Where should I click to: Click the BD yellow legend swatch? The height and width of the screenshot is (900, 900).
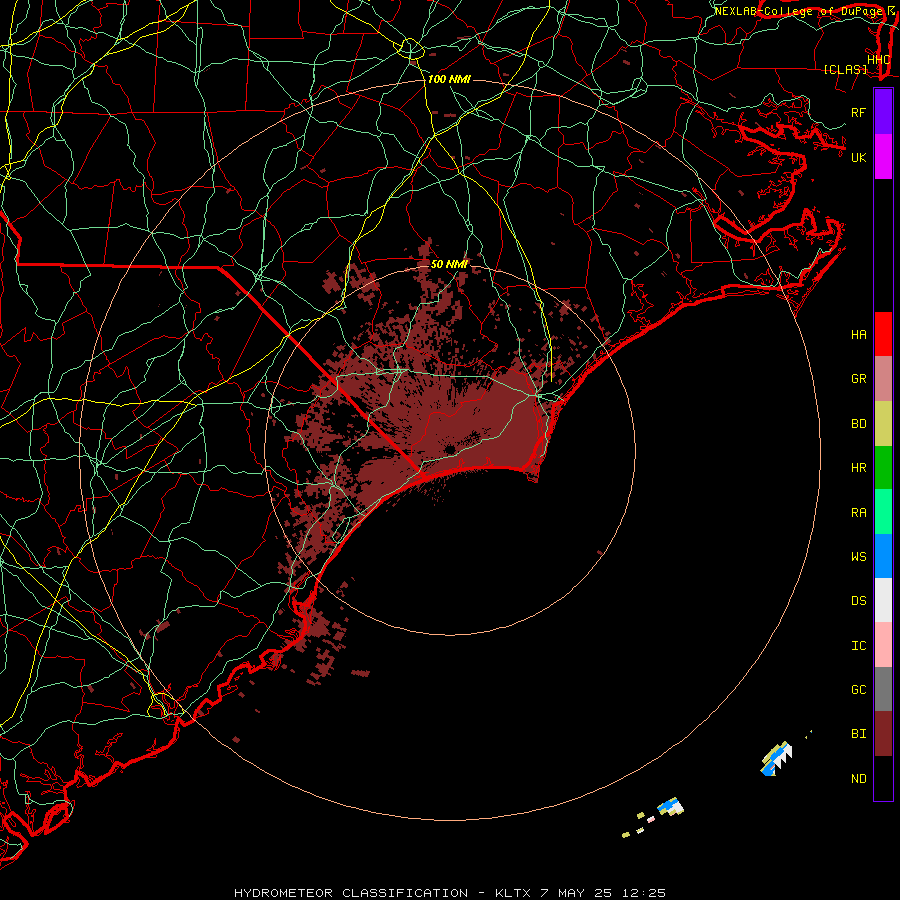[x=883, y=424]
